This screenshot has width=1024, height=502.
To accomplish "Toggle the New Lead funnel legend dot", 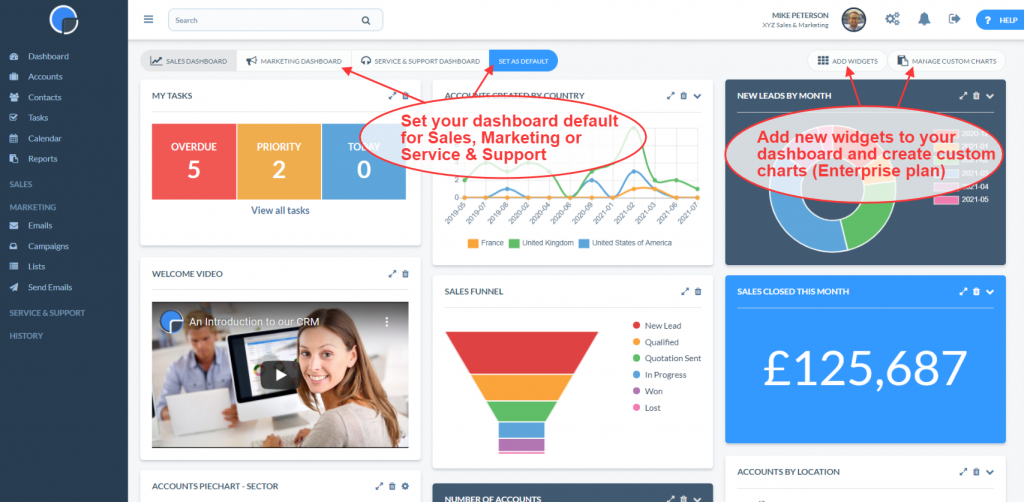I will (x=636, y=325).
